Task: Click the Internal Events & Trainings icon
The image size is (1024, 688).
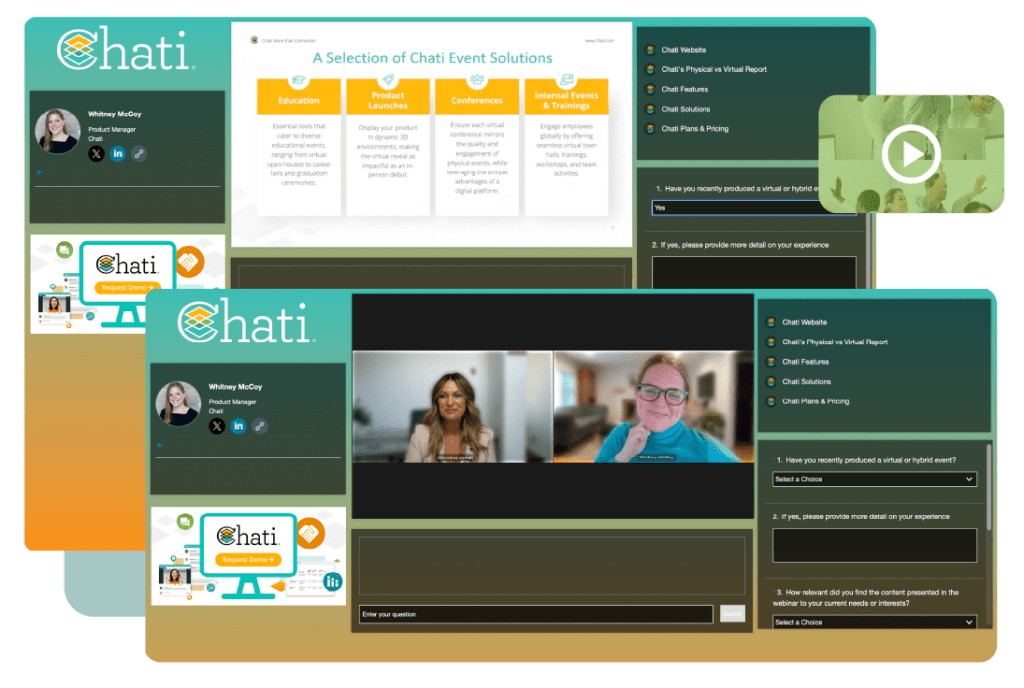Action: pos(568,76)
